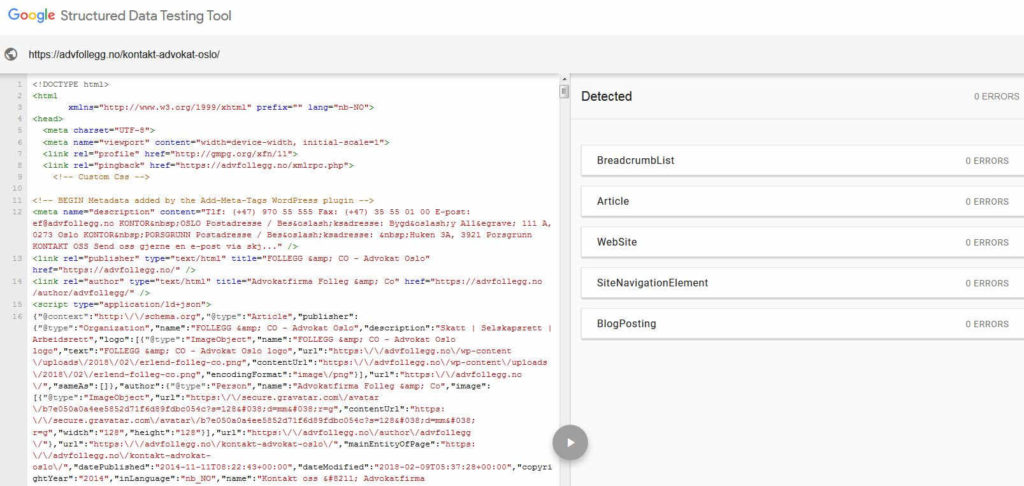Image resolution: width=1024 pixels, height=486 pixels.
Task: Click the globe icon beside the URL
Action: tap(11, 54)
